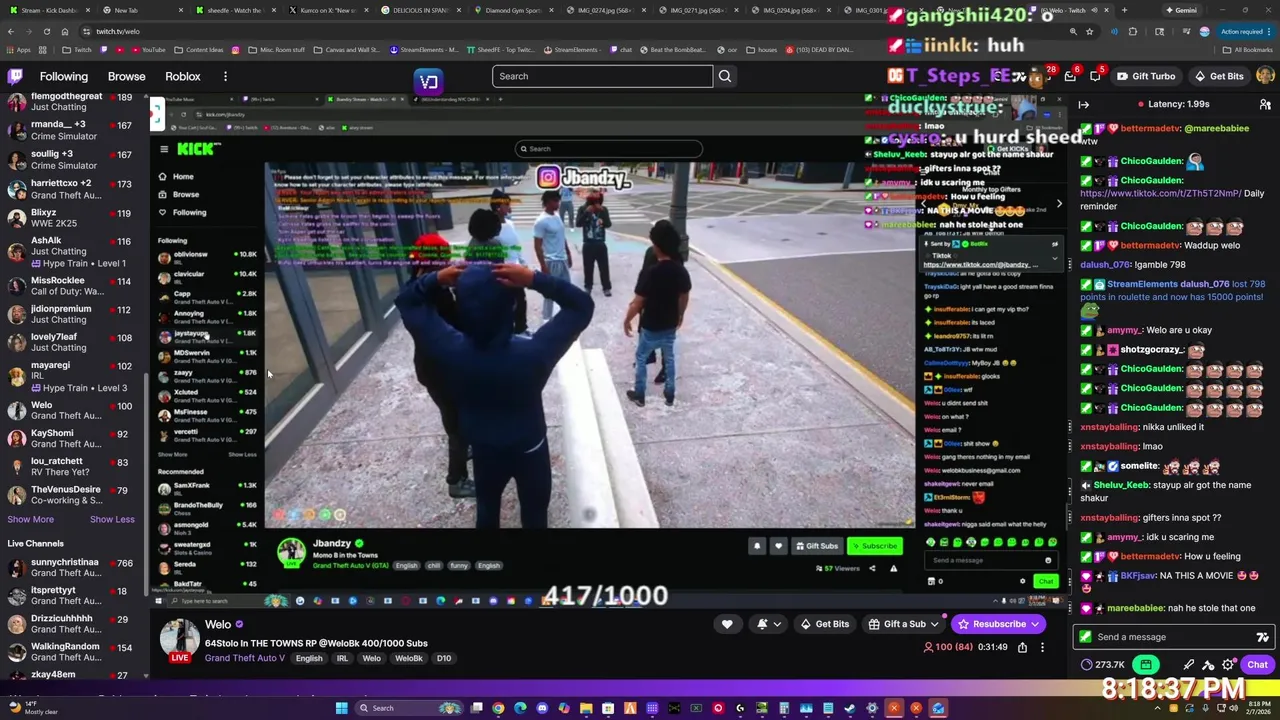Screen dimensions: 1280x720
Task: Open new browser tab plus
Action: (1124, 10)
